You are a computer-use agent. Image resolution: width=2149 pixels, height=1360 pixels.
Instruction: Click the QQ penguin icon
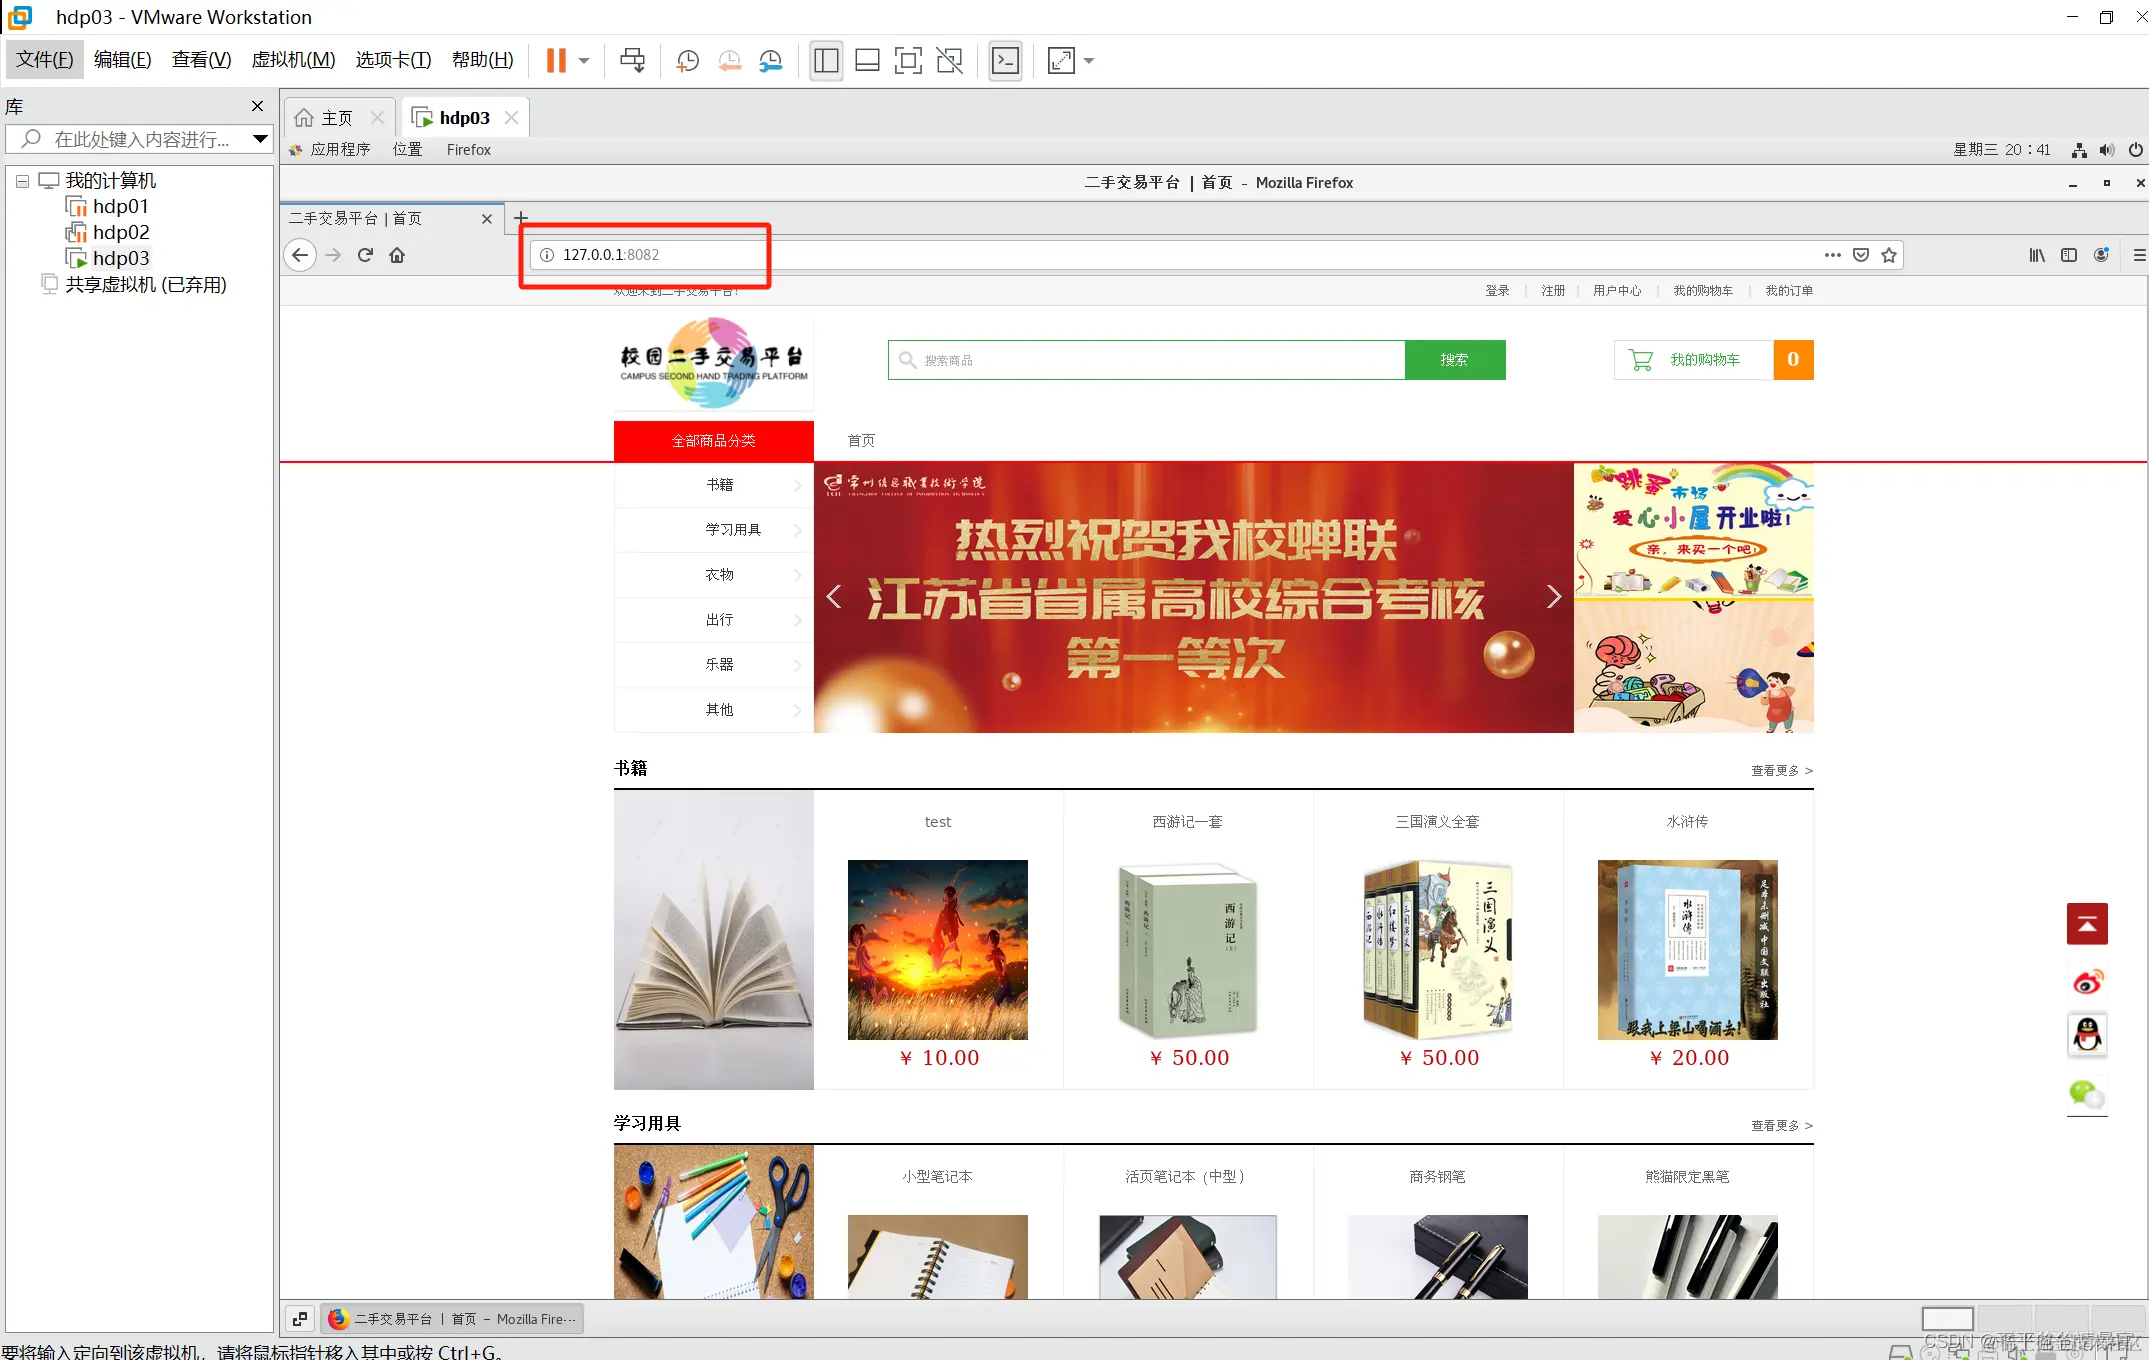[x=2087, y=1035]
